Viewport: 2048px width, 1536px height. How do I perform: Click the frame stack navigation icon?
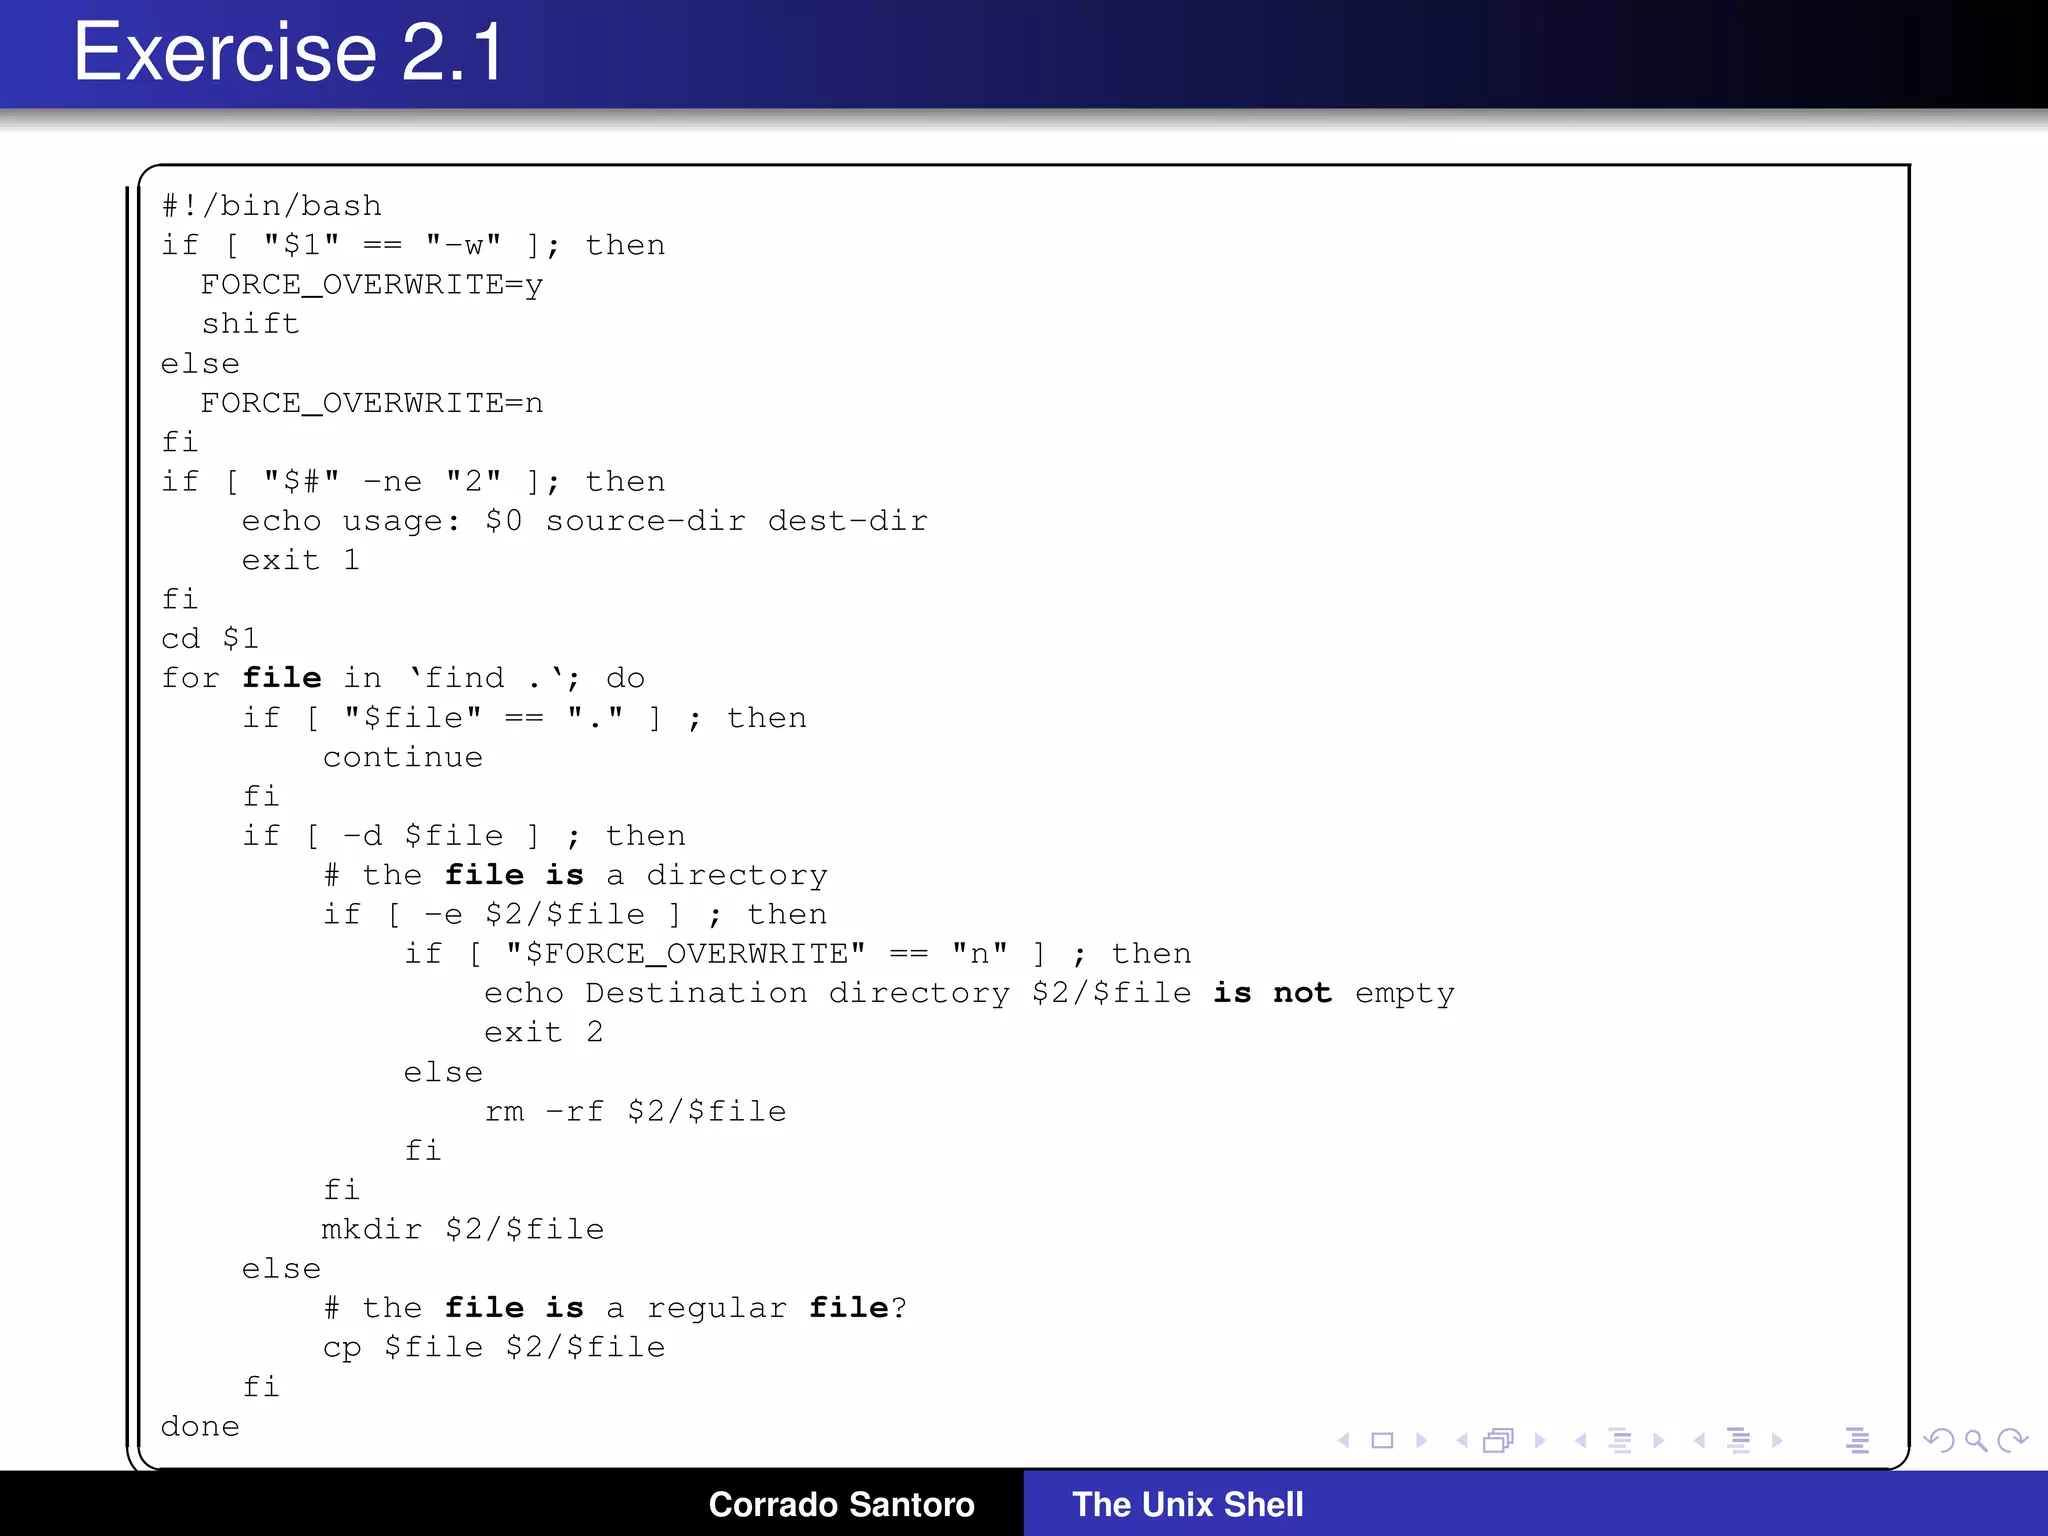tap(1498, 1440)
